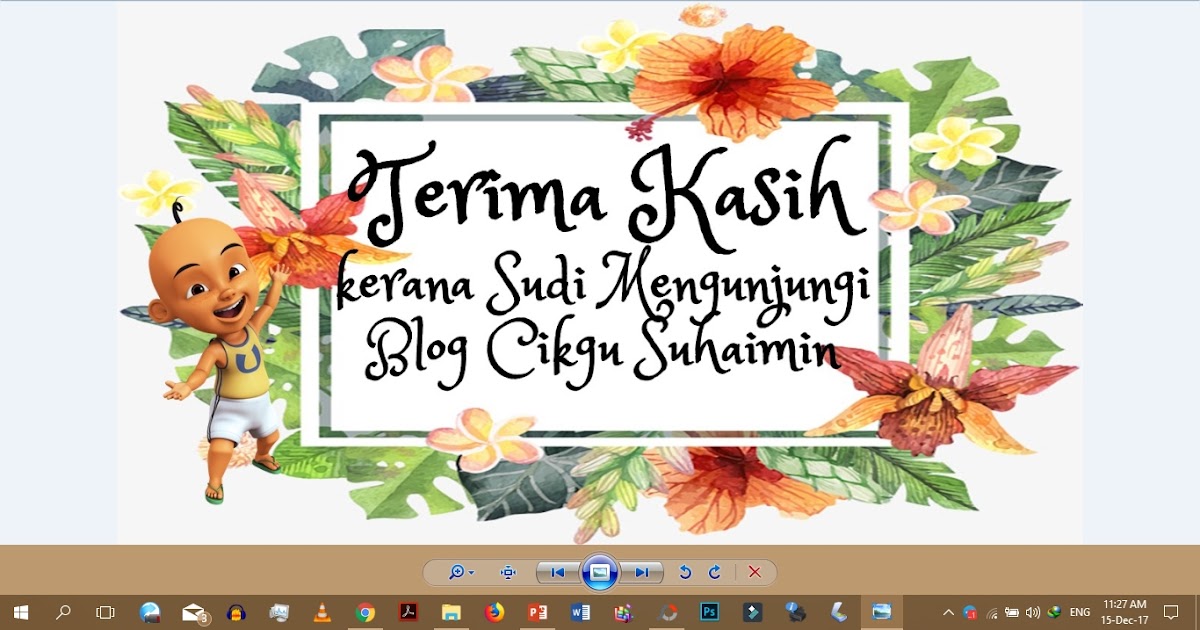Open the Mail app with badge

194,612
